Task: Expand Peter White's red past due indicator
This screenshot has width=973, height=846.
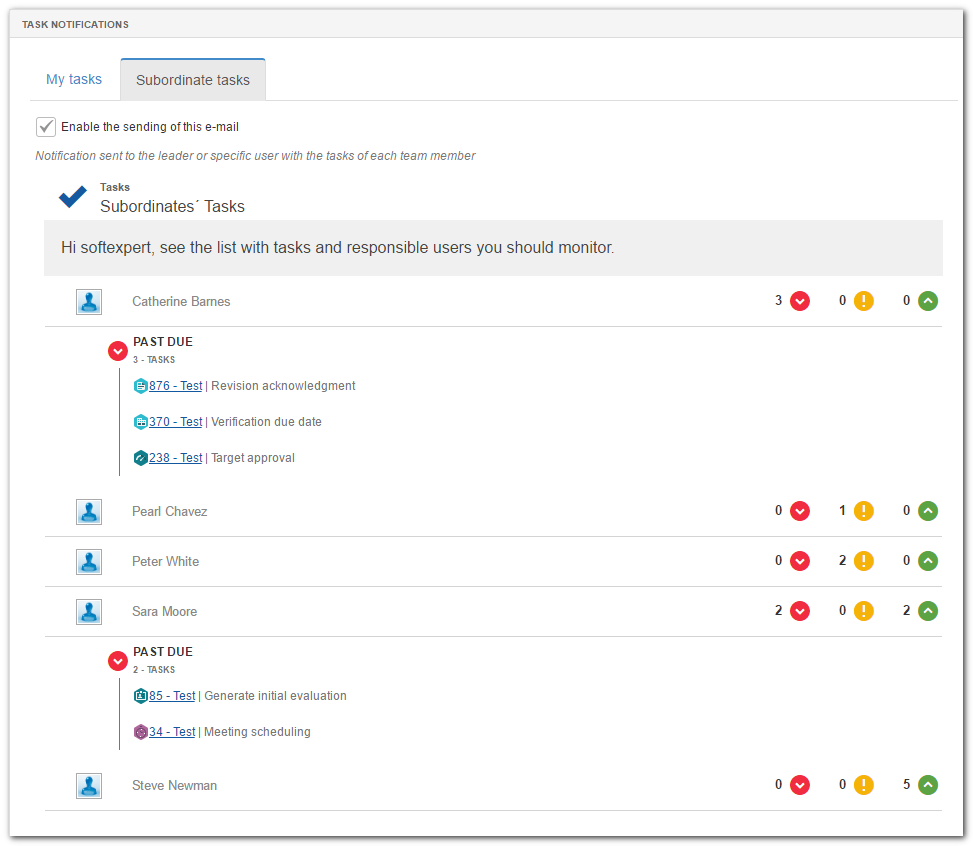Action: click(799, 561)
